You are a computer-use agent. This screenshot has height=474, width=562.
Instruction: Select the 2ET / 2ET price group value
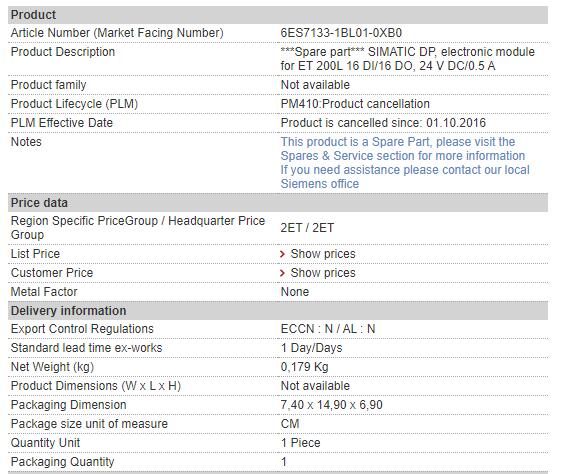click(307, 228)
